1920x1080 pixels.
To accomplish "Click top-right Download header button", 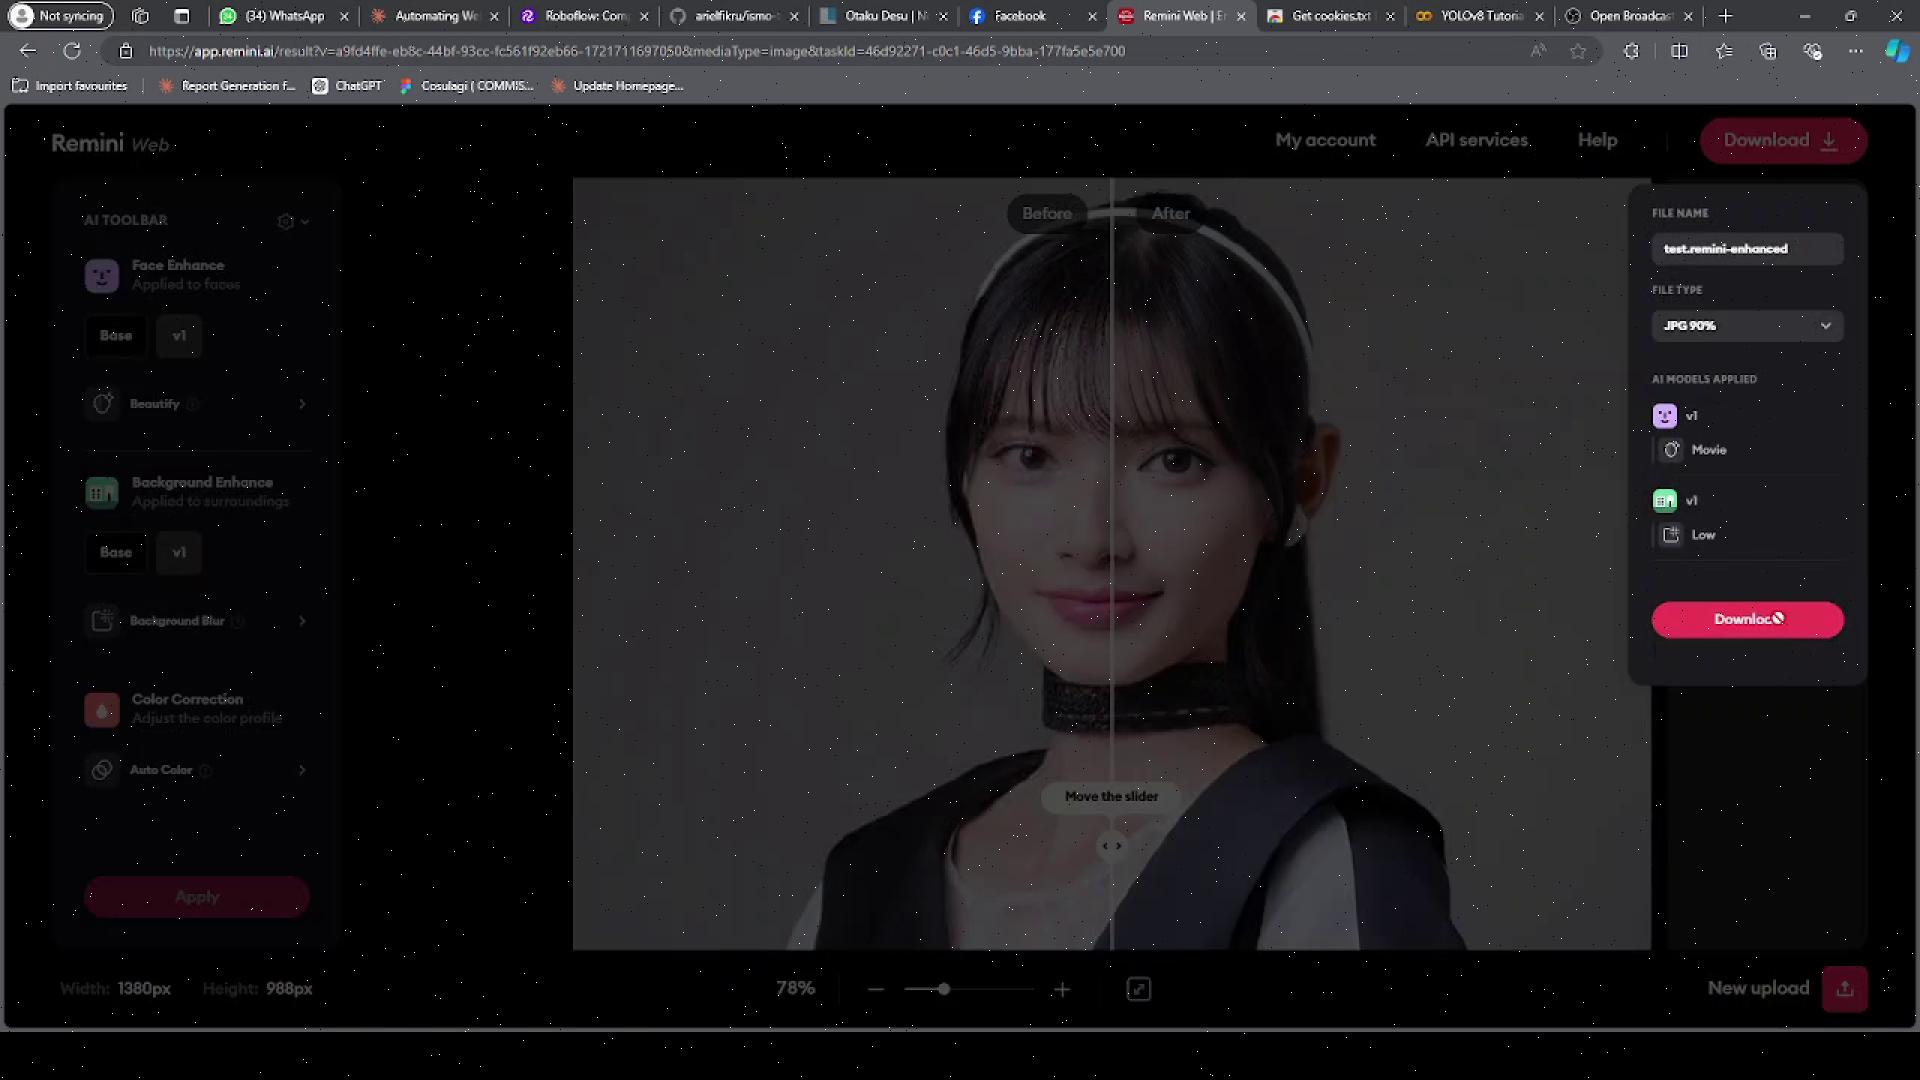I will point(1783,141).
